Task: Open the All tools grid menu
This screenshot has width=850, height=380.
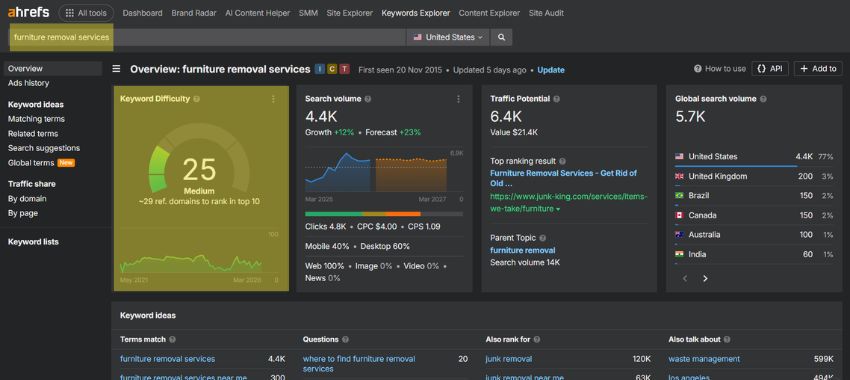Action: pyautogui.click(x=86, y=13)
